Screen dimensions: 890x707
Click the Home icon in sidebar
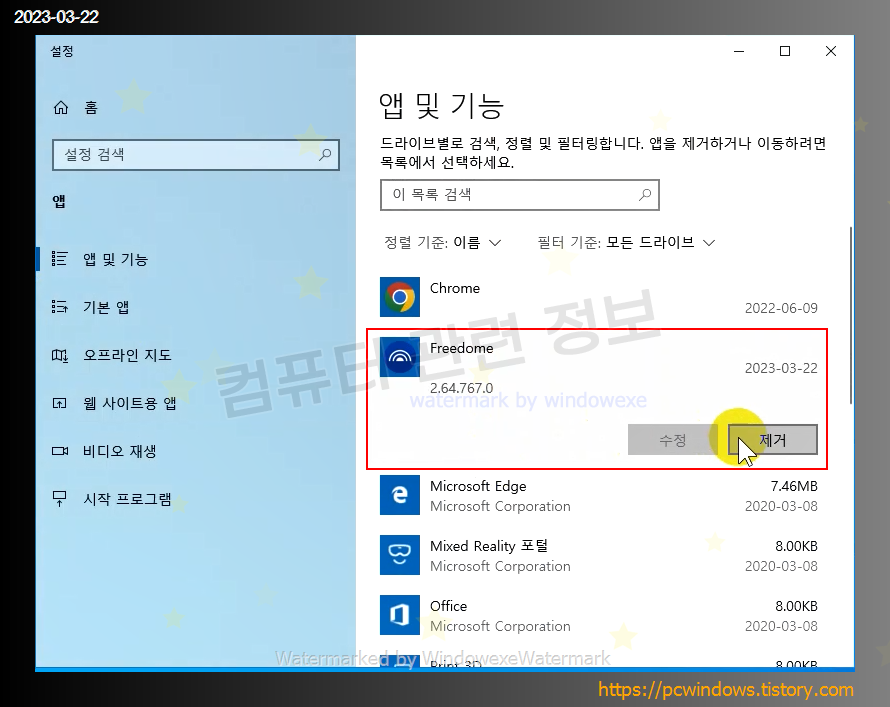coord(61,107)
